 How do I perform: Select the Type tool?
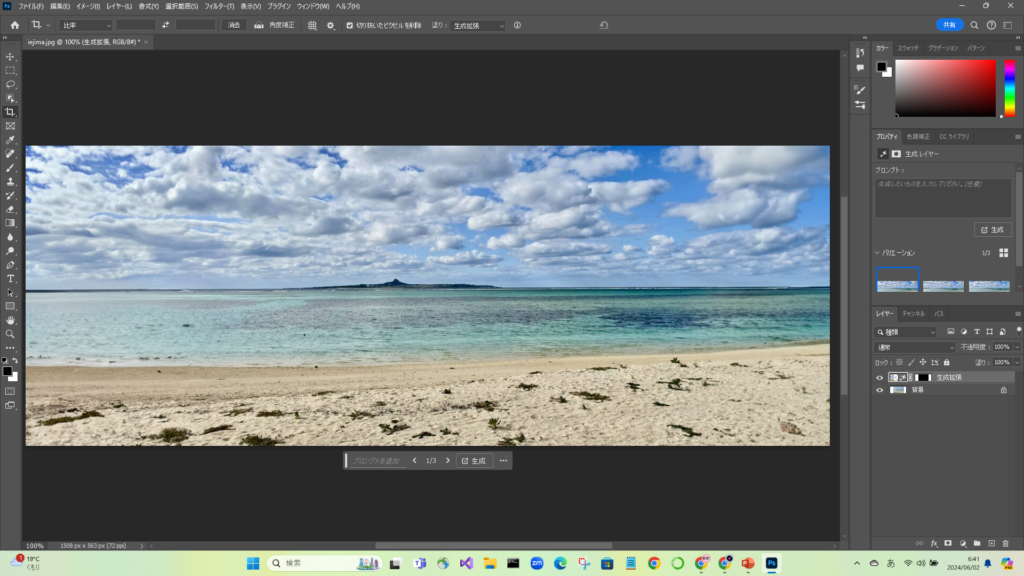[x=10, y=279]
